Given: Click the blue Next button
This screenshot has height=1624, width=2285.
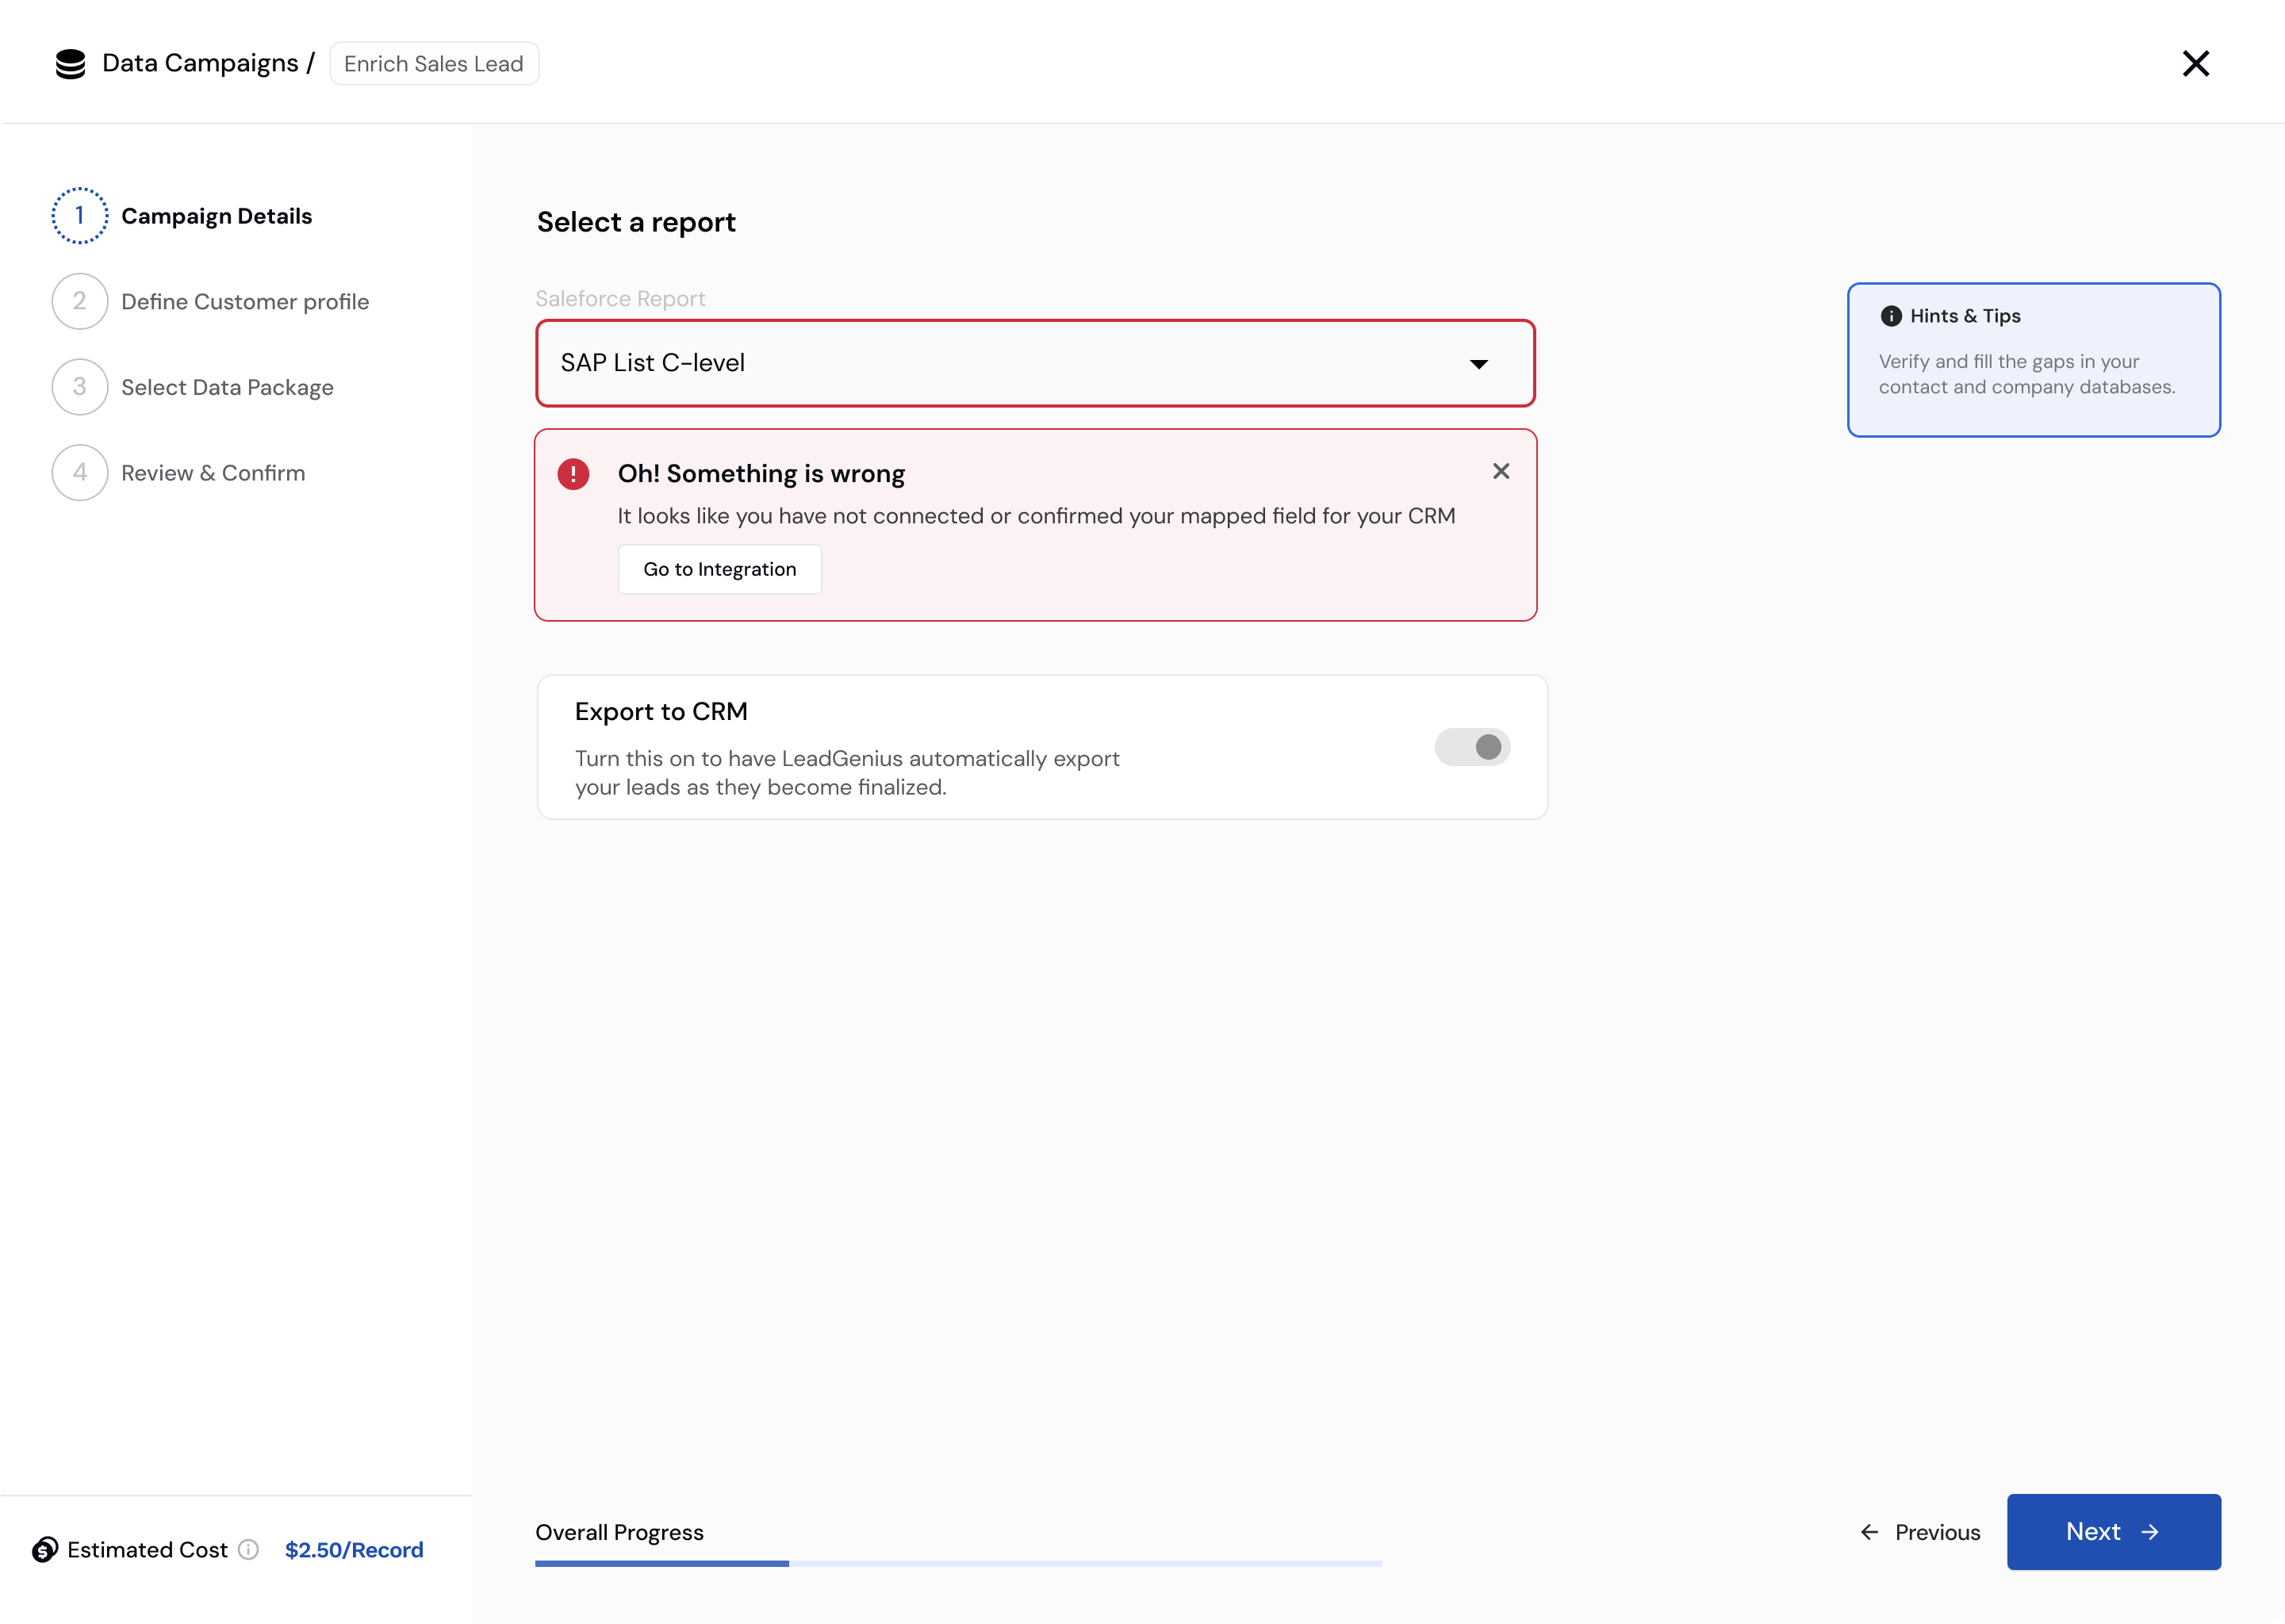Looking at the screenshot, I should [2113, 1532].
